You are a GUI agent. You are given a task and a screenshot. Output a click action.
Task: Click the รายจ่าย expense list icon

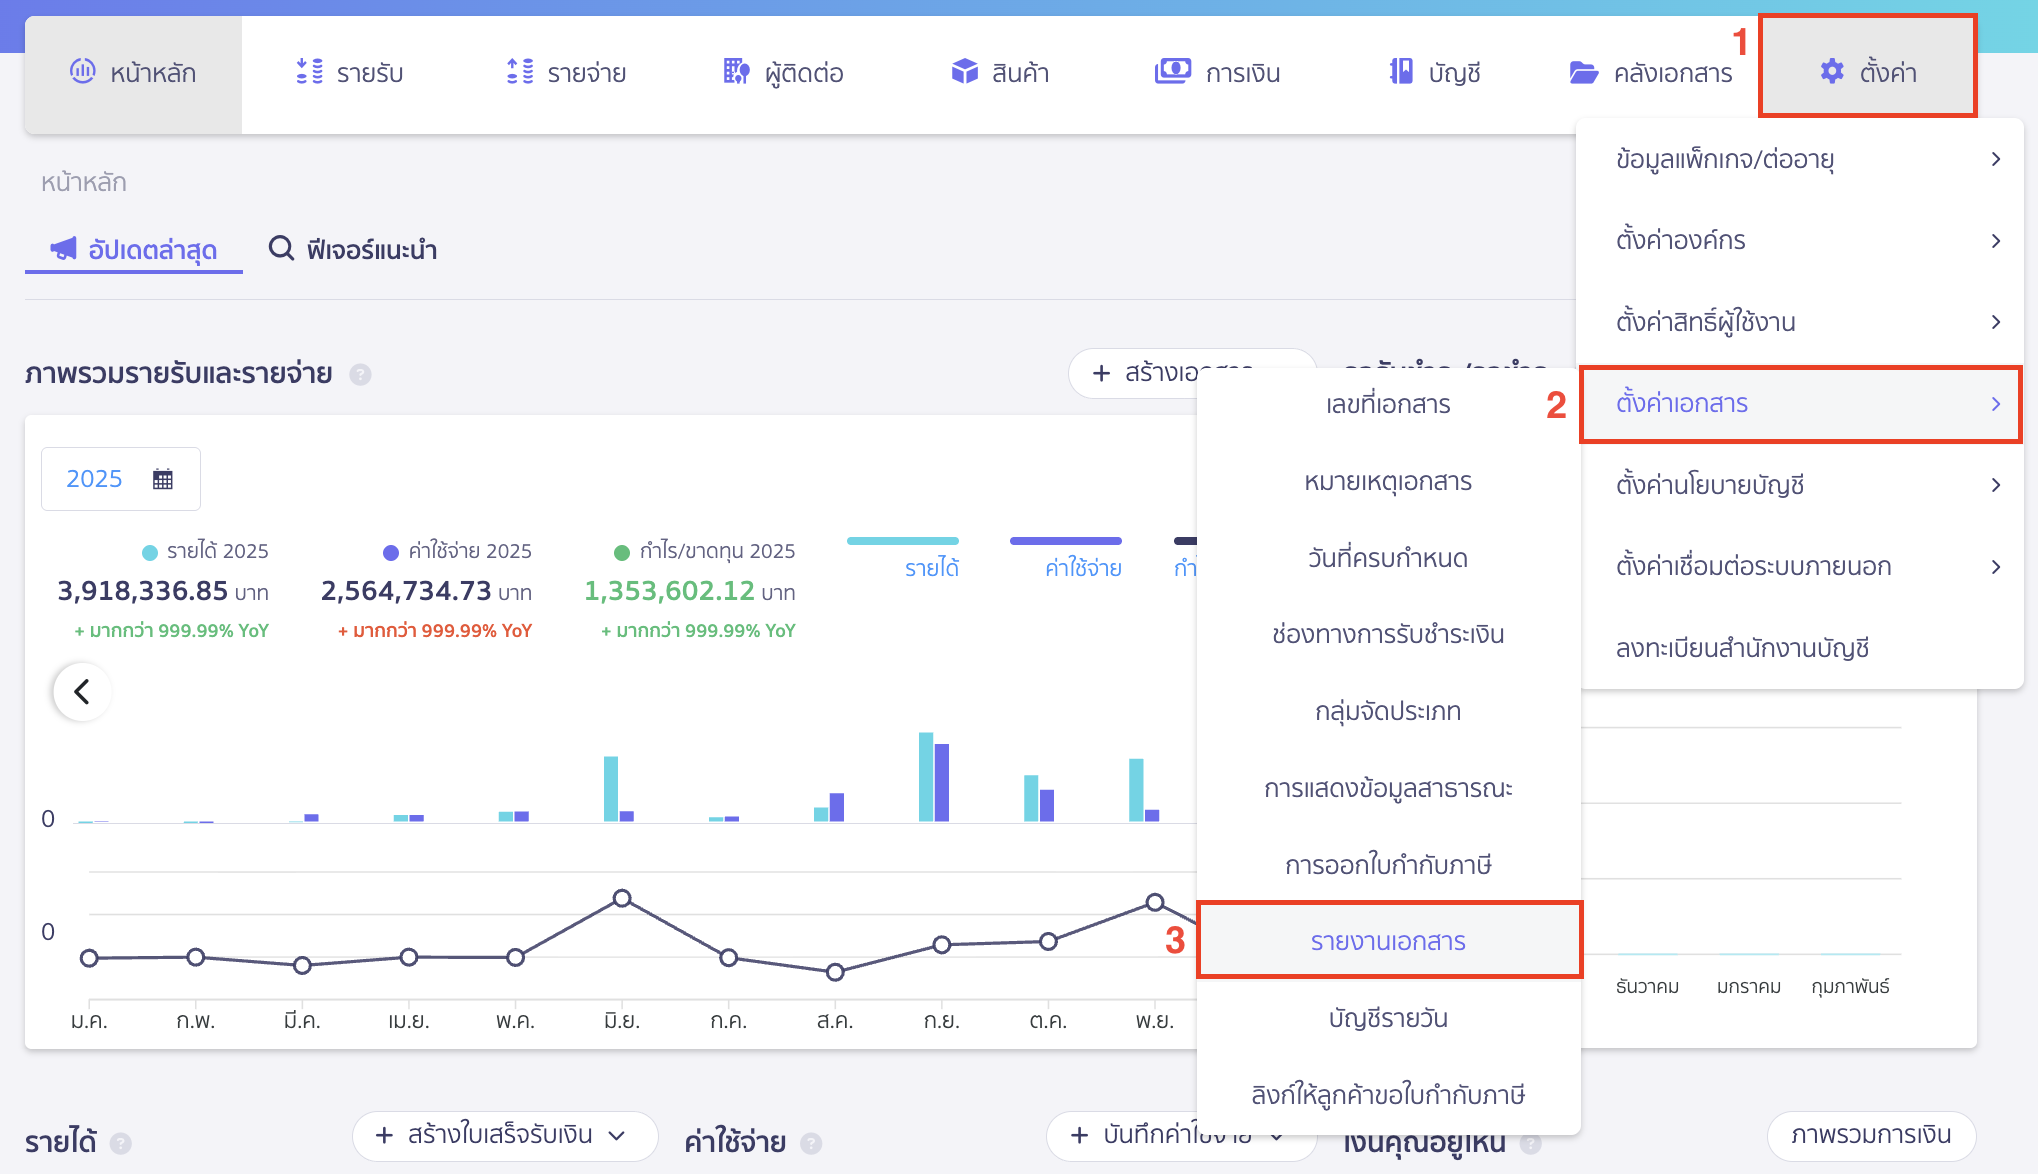(520, 71)
